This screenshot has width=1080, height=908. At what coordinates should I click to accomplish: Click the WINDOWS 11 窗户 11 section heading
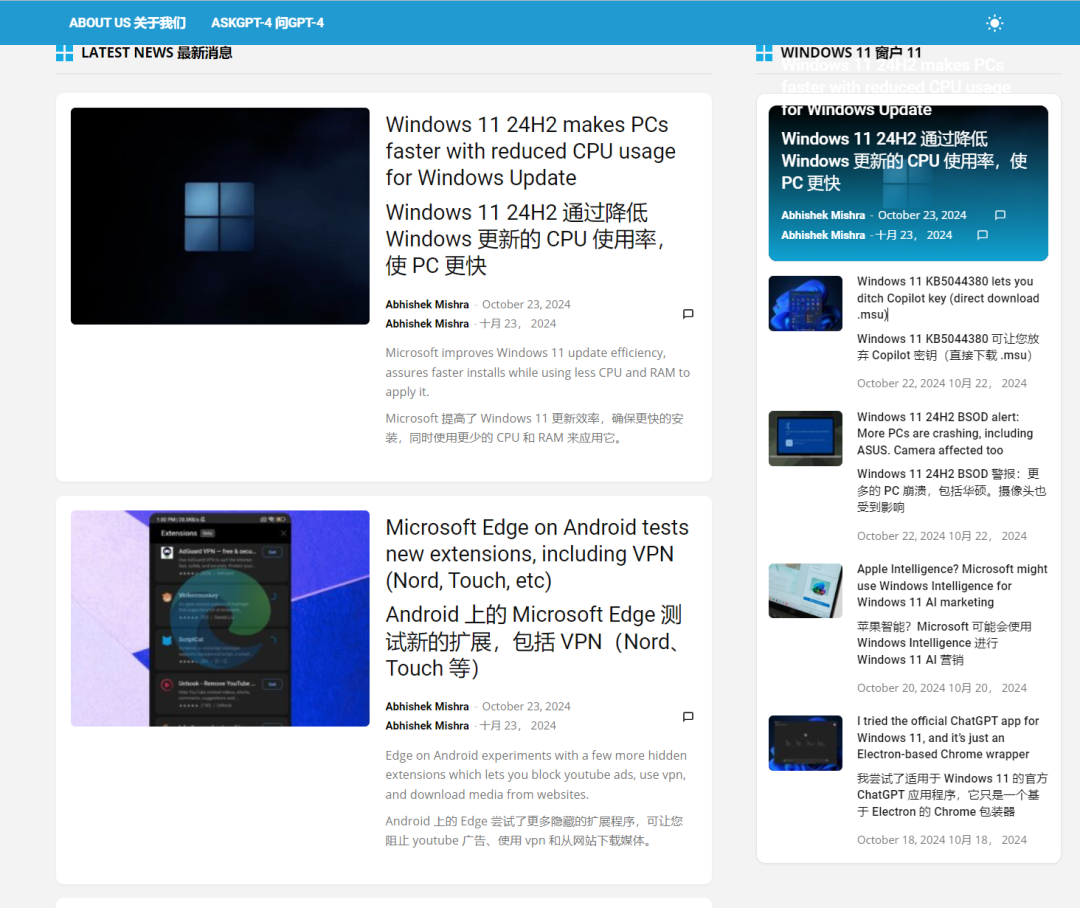[x=851, y=53]
